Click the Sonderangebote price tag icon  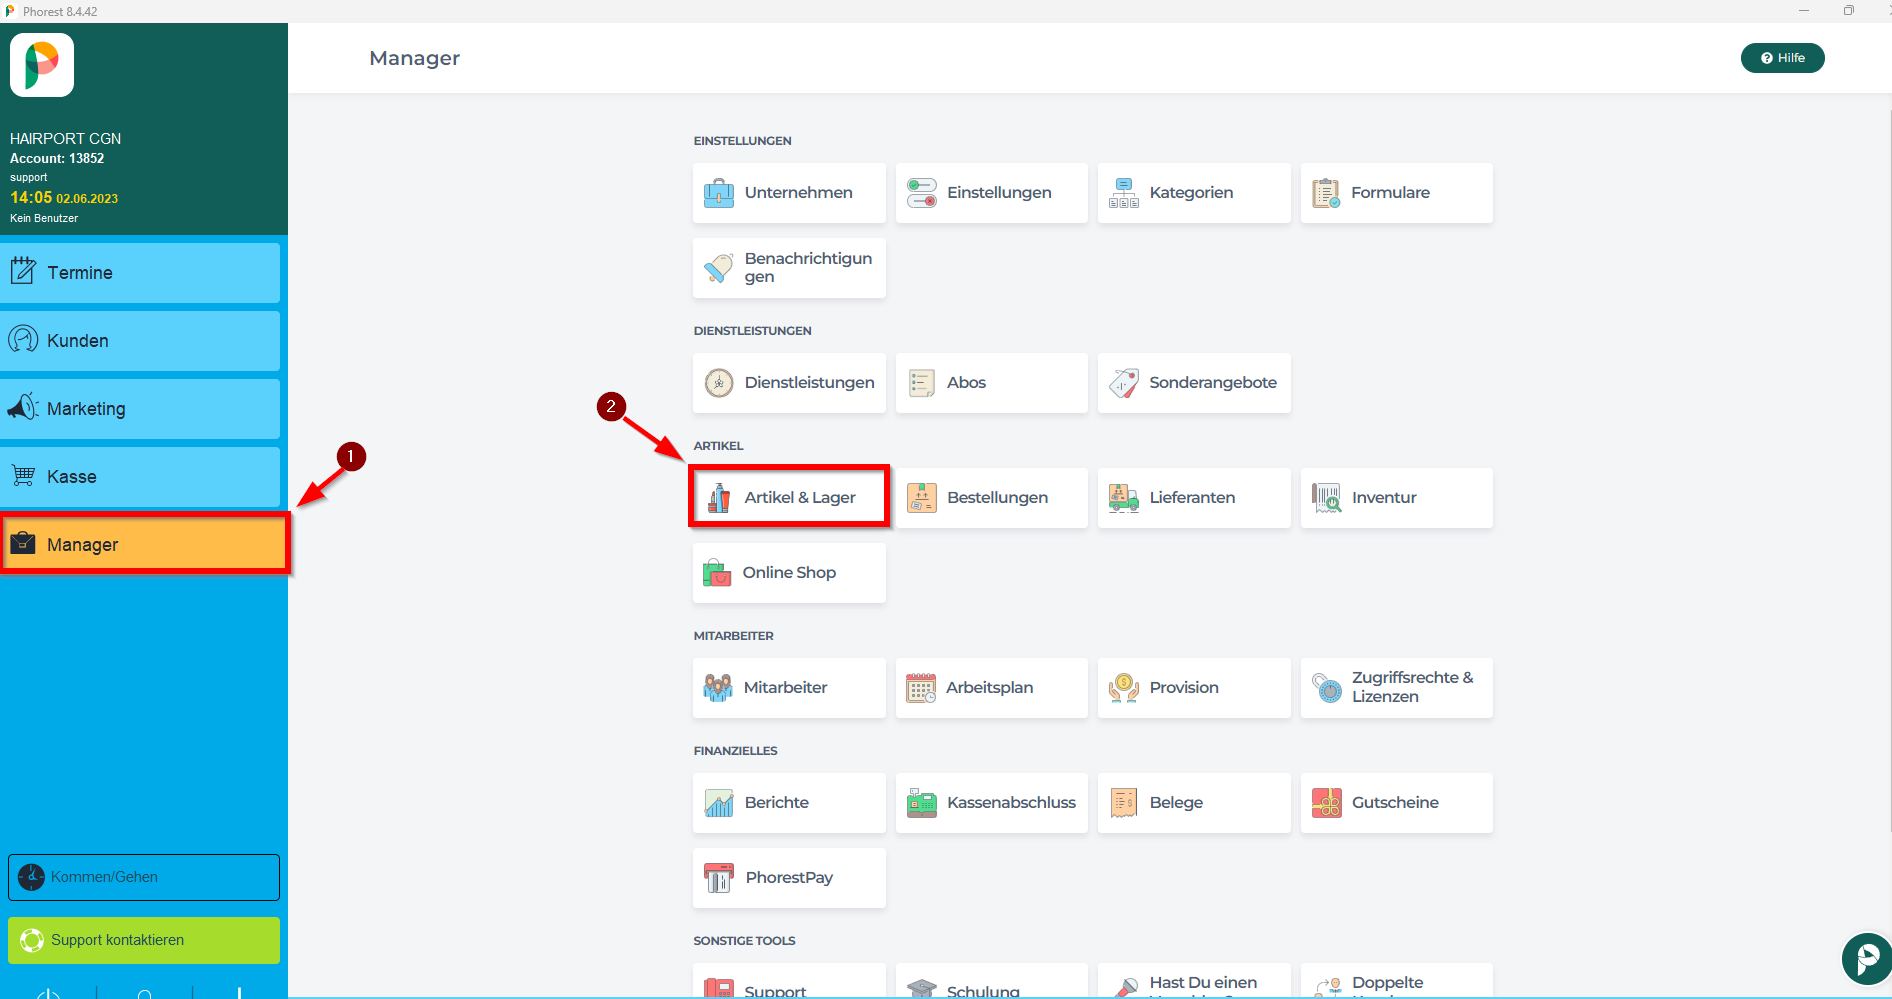1124,383
